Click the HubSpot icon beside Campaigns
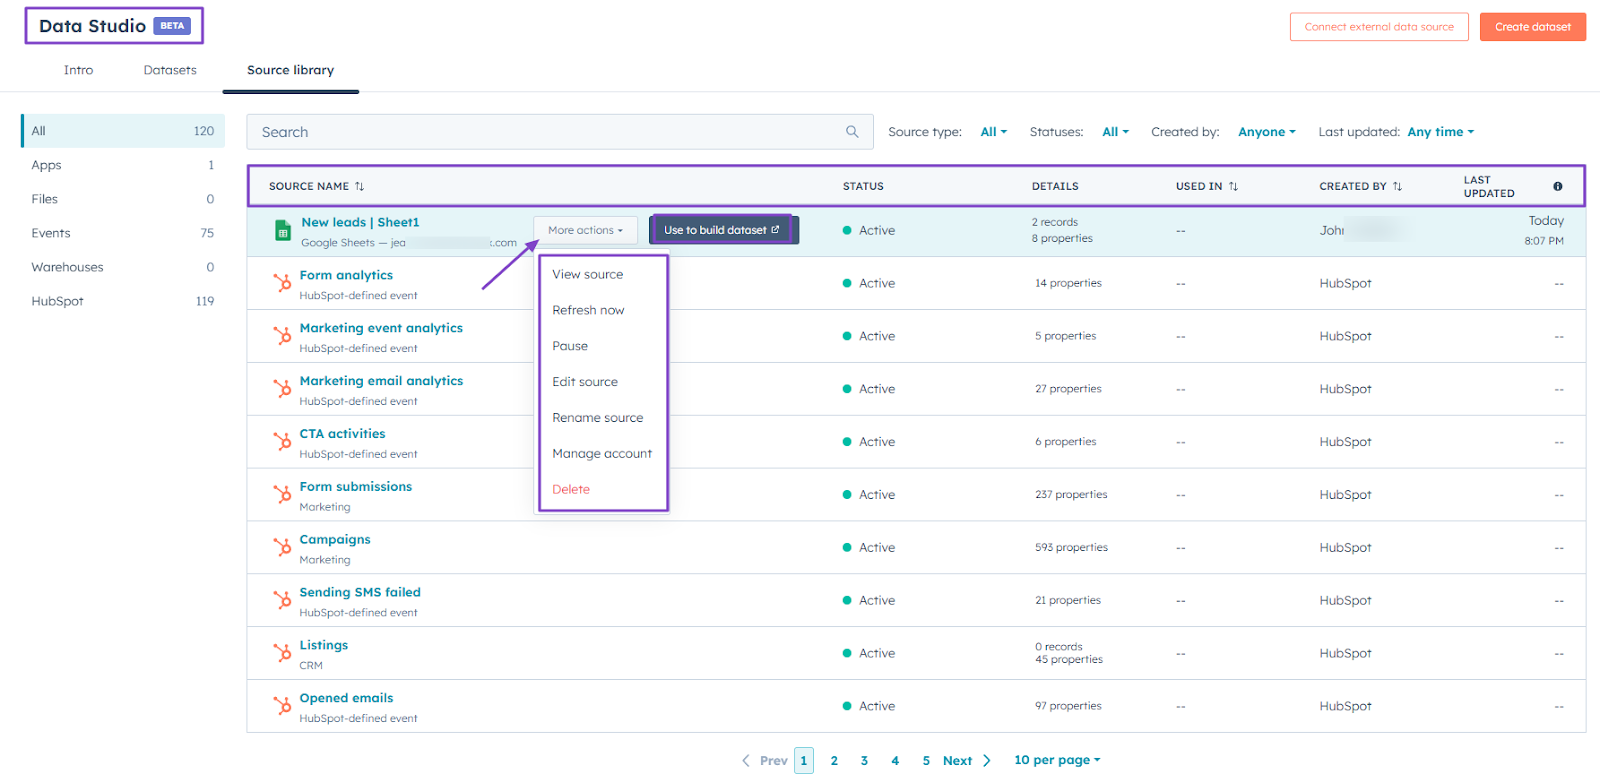The image size is (1600, 774). tap(283, 548)
